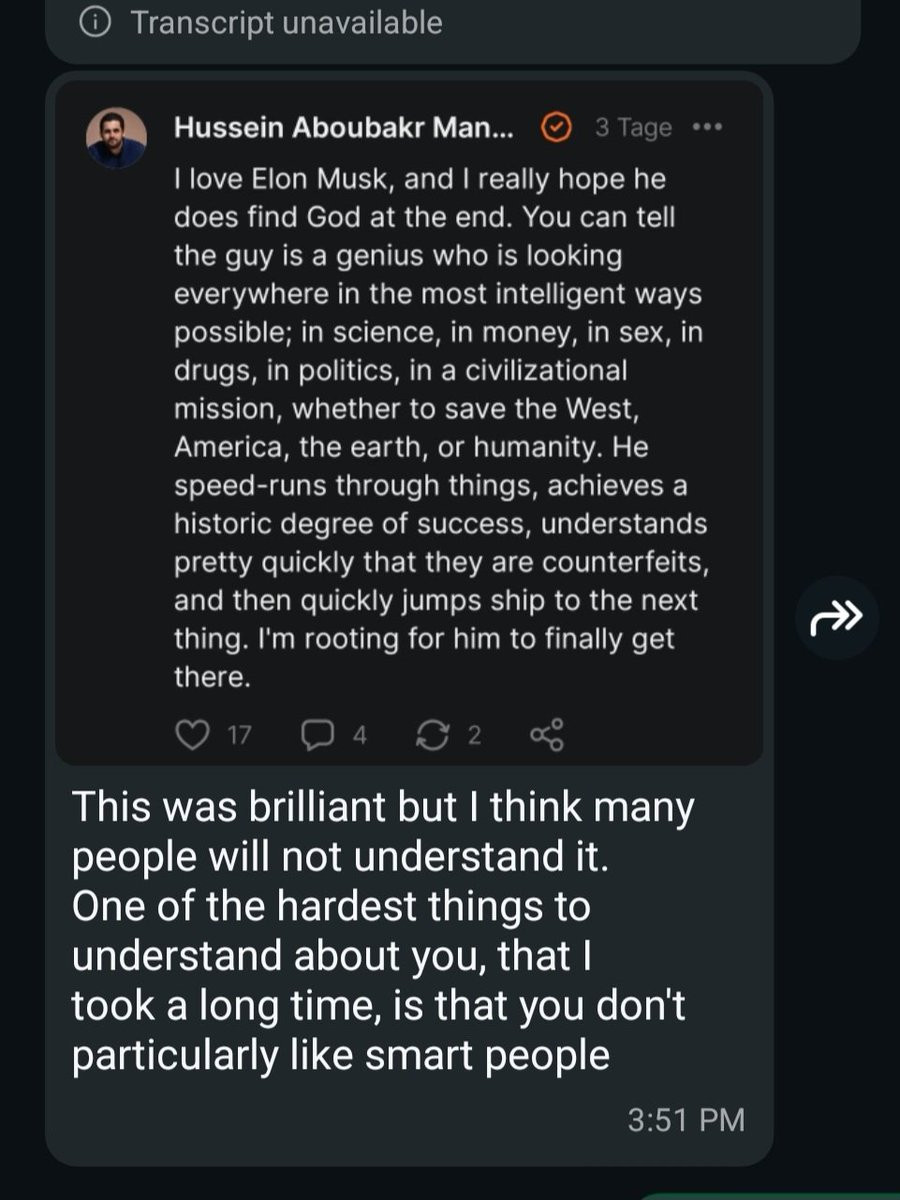Click the info icon beside Transcript unavailable
Screen dimensions: 900x1200
95,22
